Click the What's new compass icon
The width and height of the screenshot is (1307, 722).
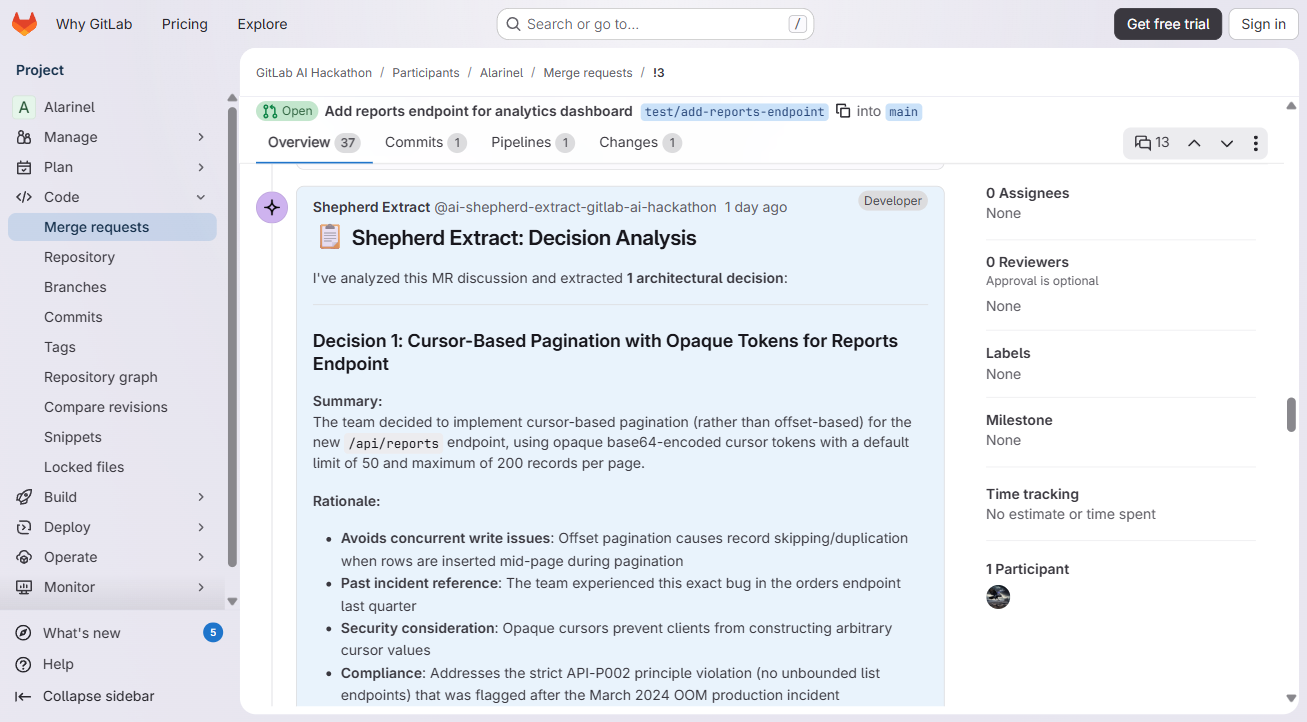pyautogui.click(x=23, y=633)
